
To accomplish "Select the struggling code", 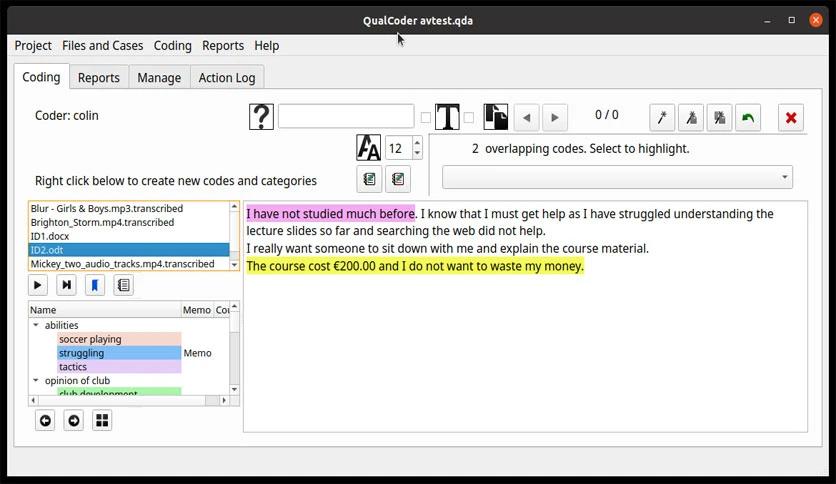I will 119,353.
